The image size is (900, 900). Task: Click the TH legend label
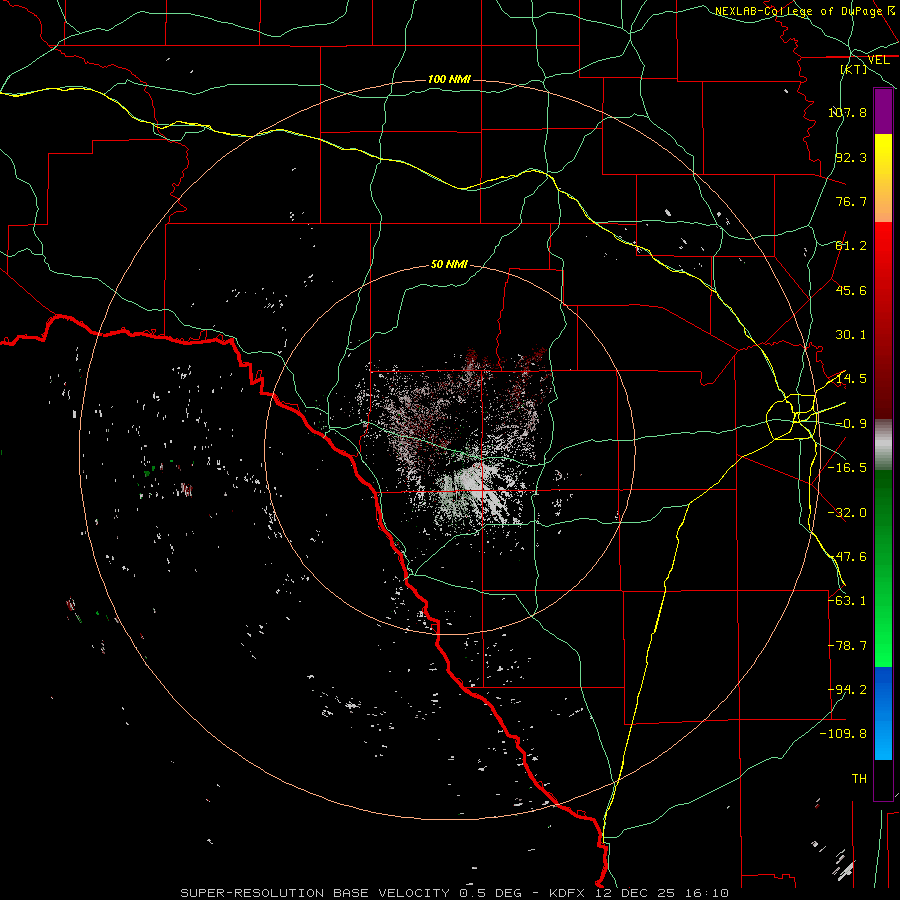point(859,779)
